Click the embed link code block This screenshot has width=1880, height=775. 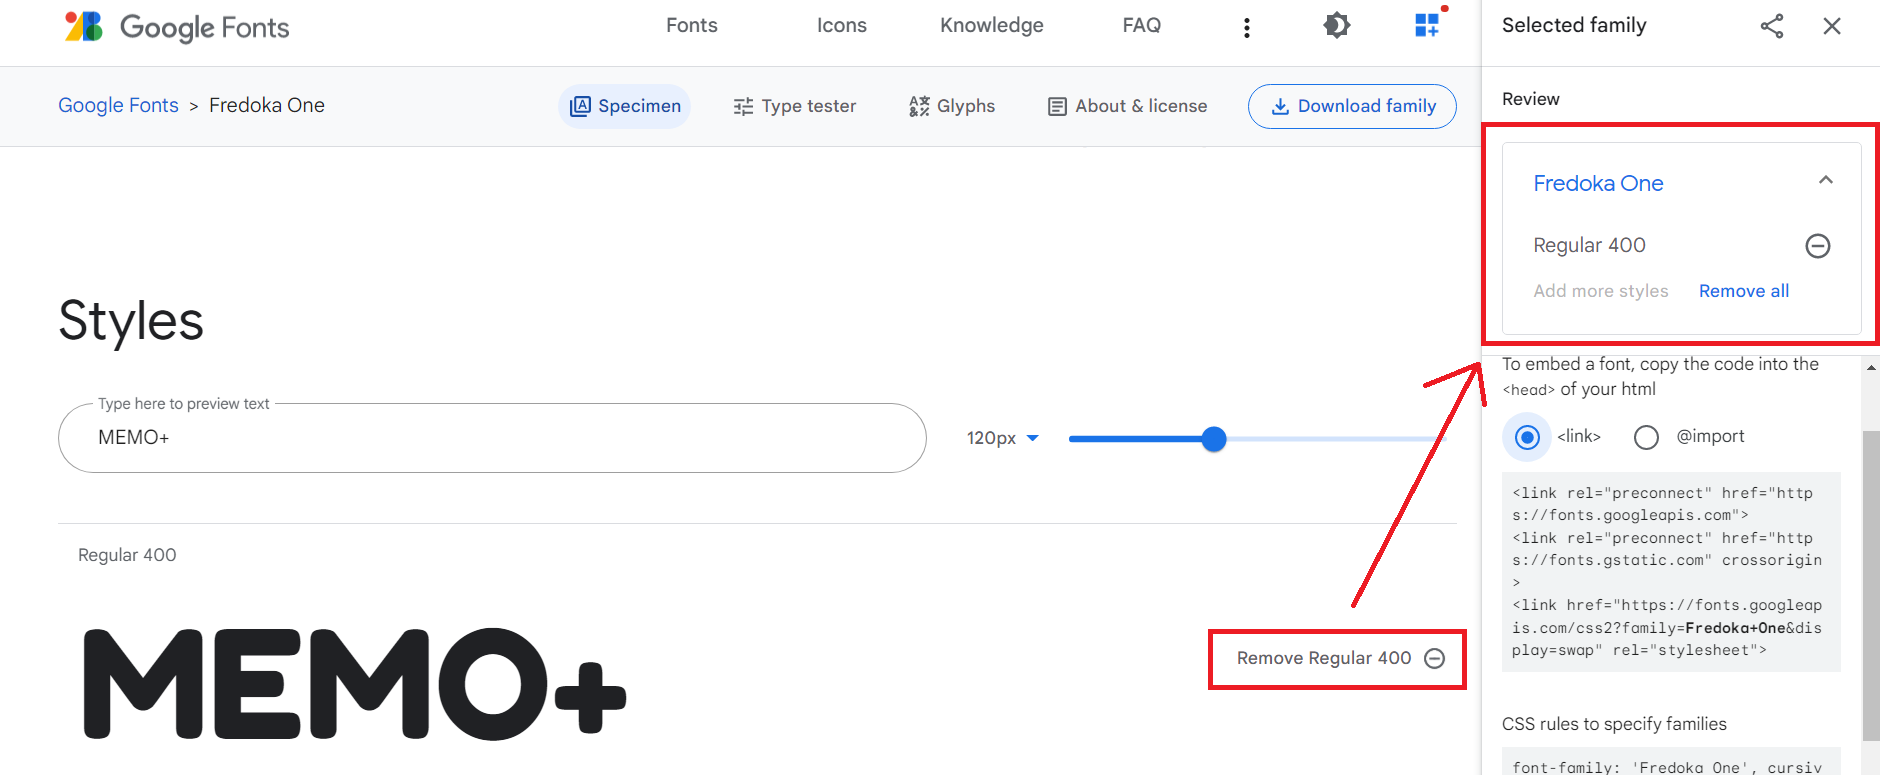pyautogui.click(x=1671, y=572)
